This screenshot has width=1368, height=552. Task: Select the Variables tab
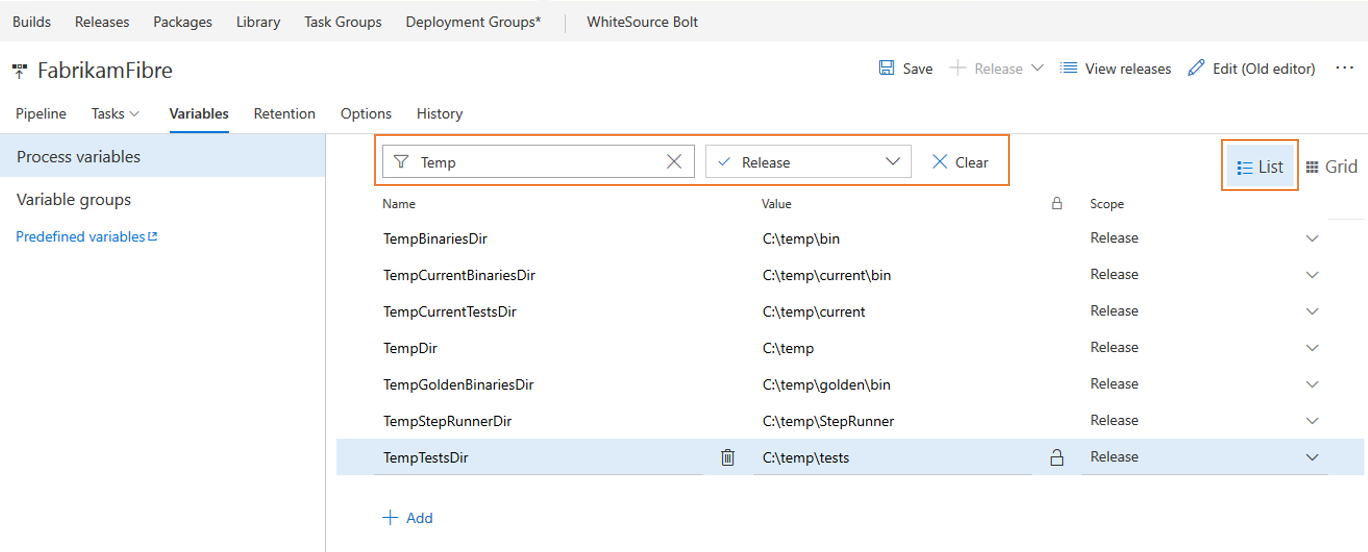click(x=199, y=113)
